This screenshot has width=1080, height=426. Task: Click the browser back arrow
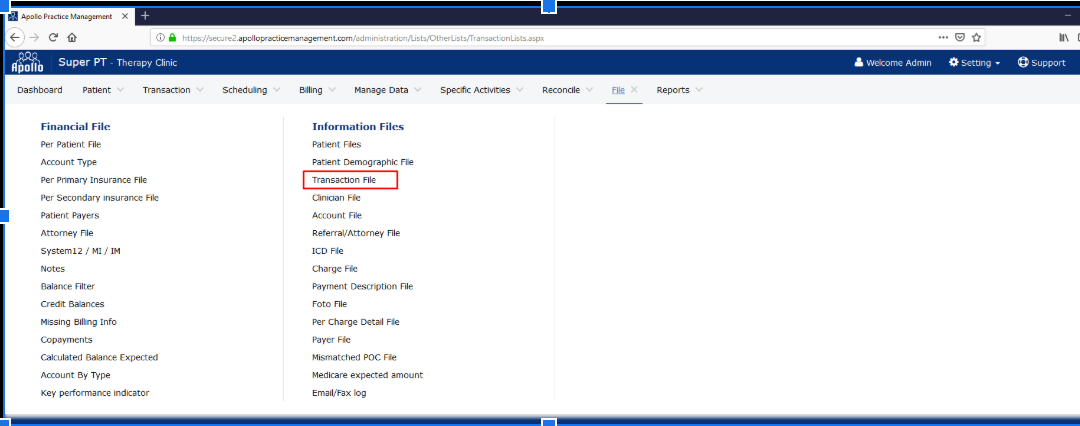(x=15, y=37)
